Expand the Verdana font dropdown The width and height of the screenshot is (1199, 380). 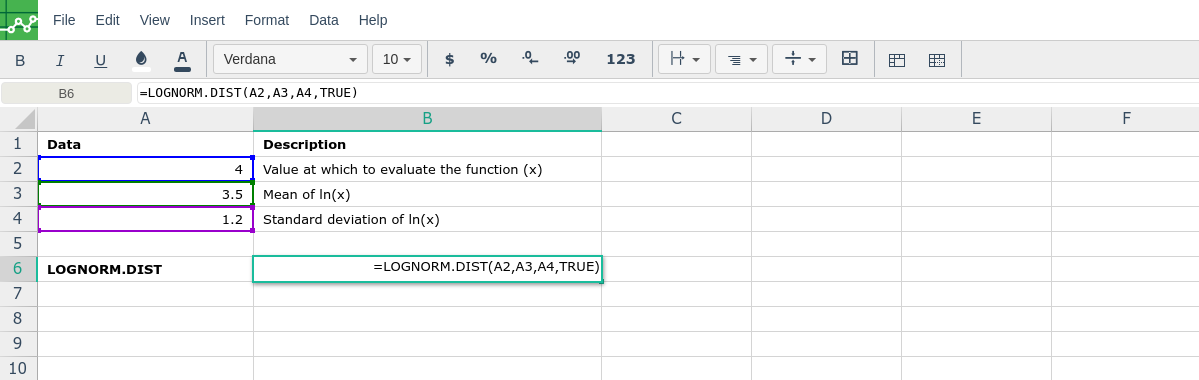tap(291, 59)
